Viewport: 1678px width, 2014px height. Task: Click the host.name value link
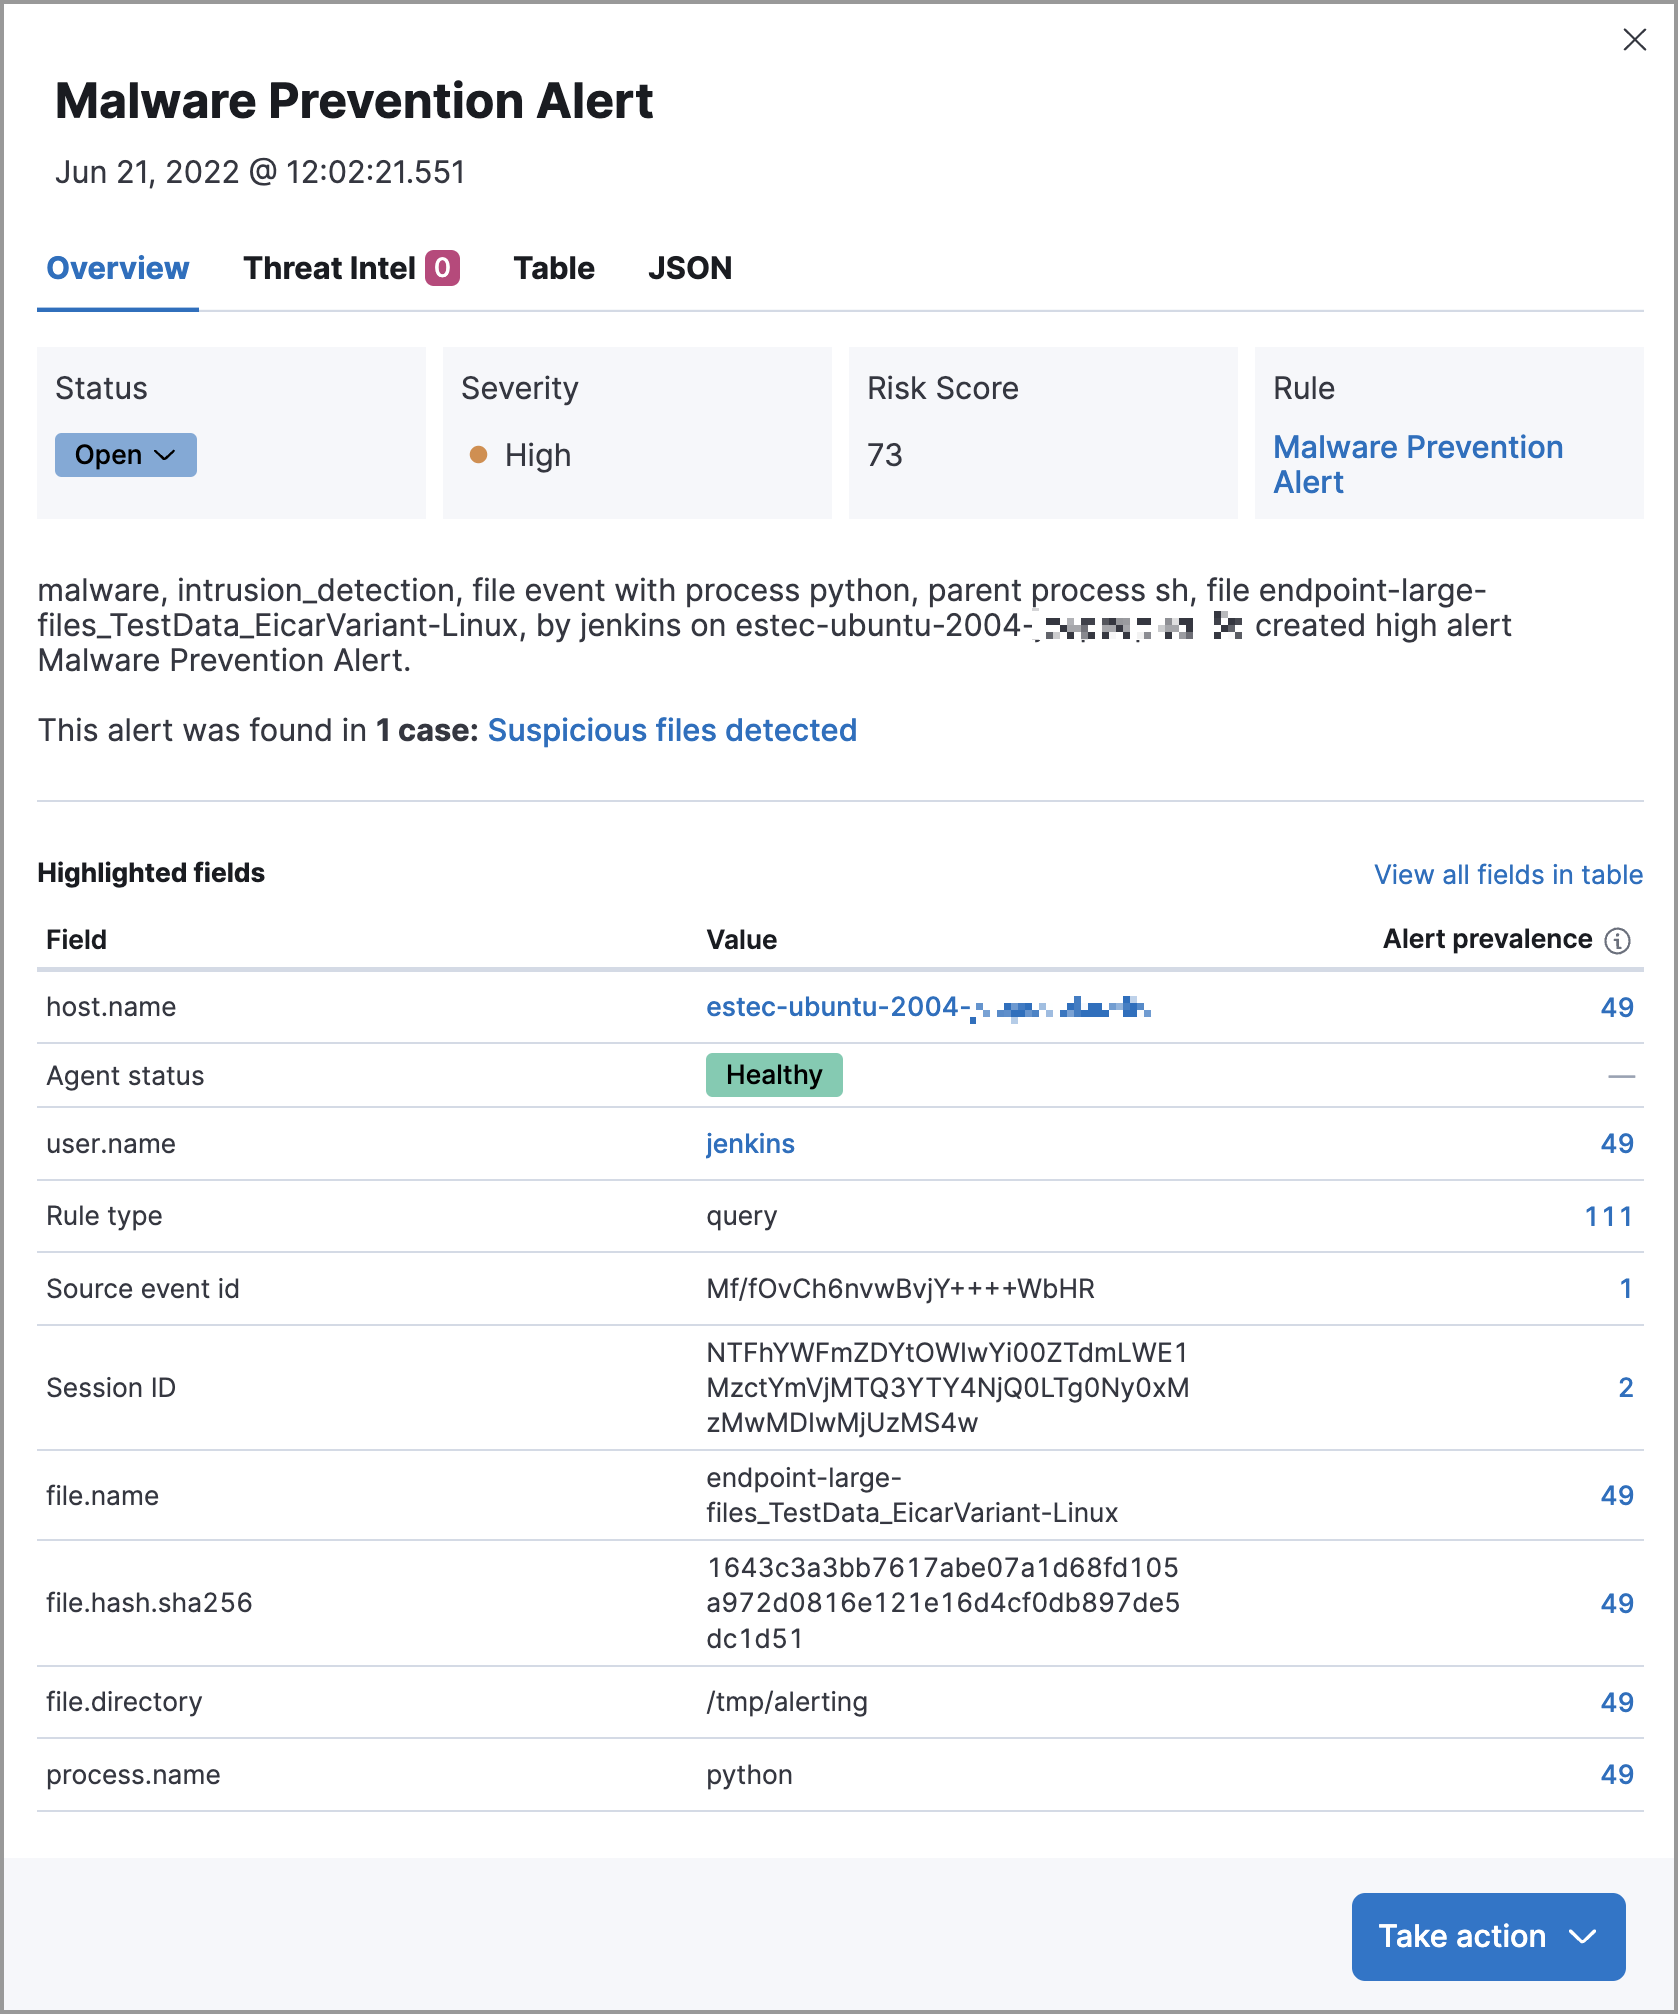927,1007
